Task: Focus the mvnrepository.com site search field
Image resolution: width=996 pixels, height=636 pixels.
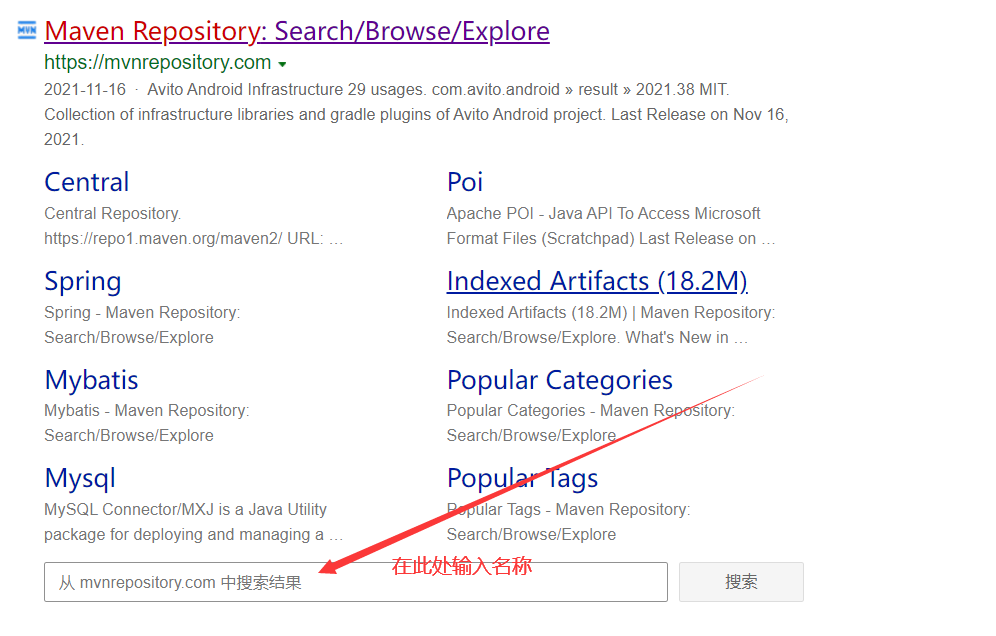Action: (356, 582)
